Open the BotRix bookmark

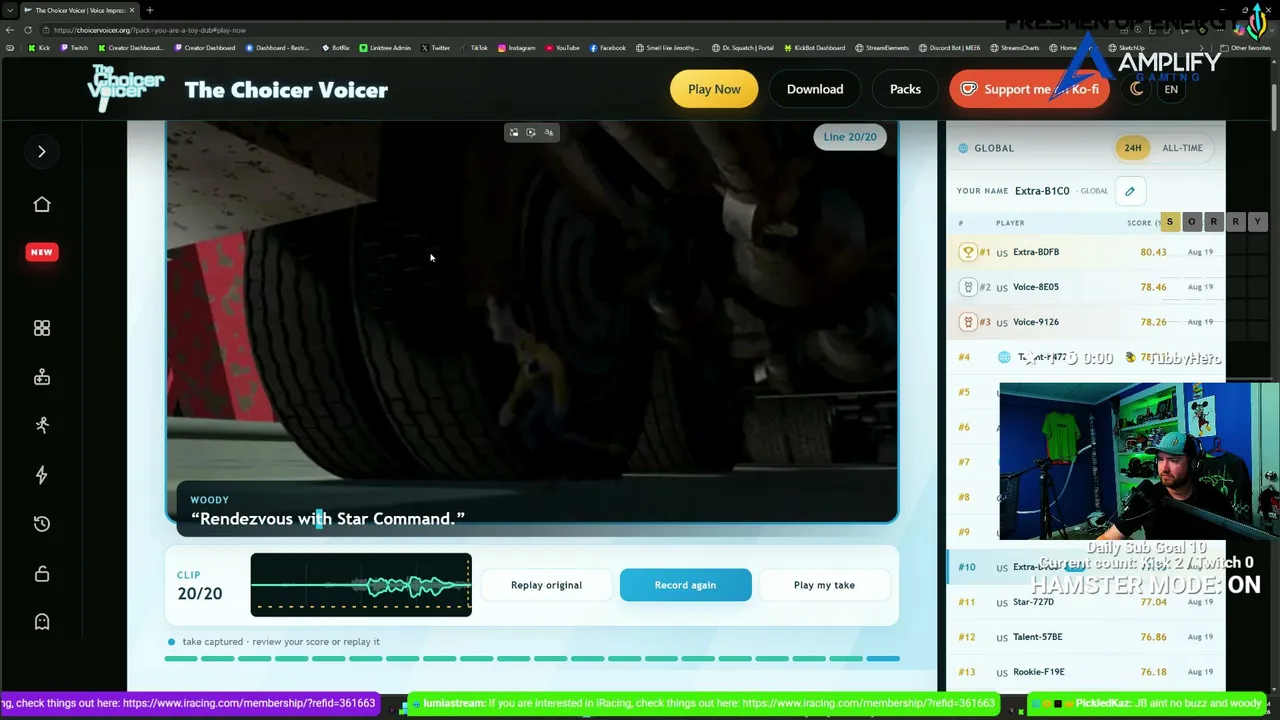pos(336,48)
